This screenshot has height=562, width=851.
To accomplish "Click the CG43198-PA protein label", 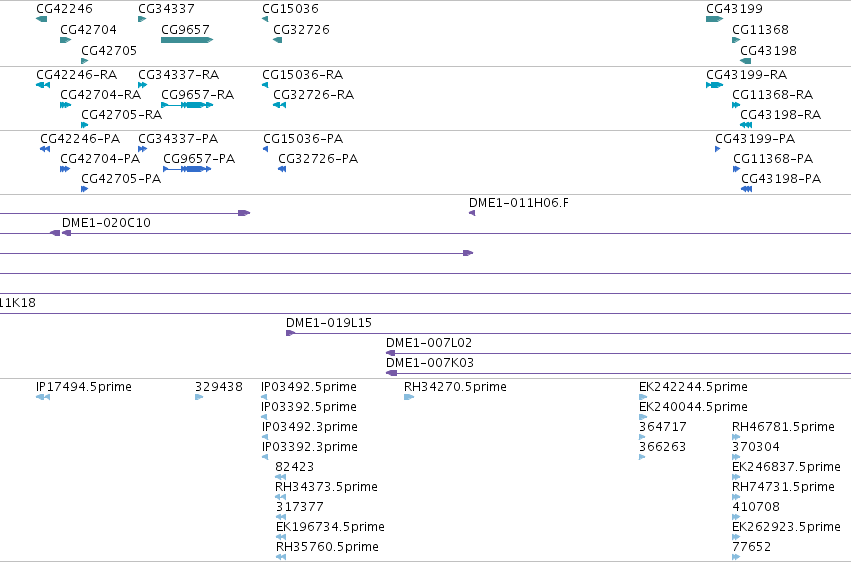I will click(x=781, y=178).
